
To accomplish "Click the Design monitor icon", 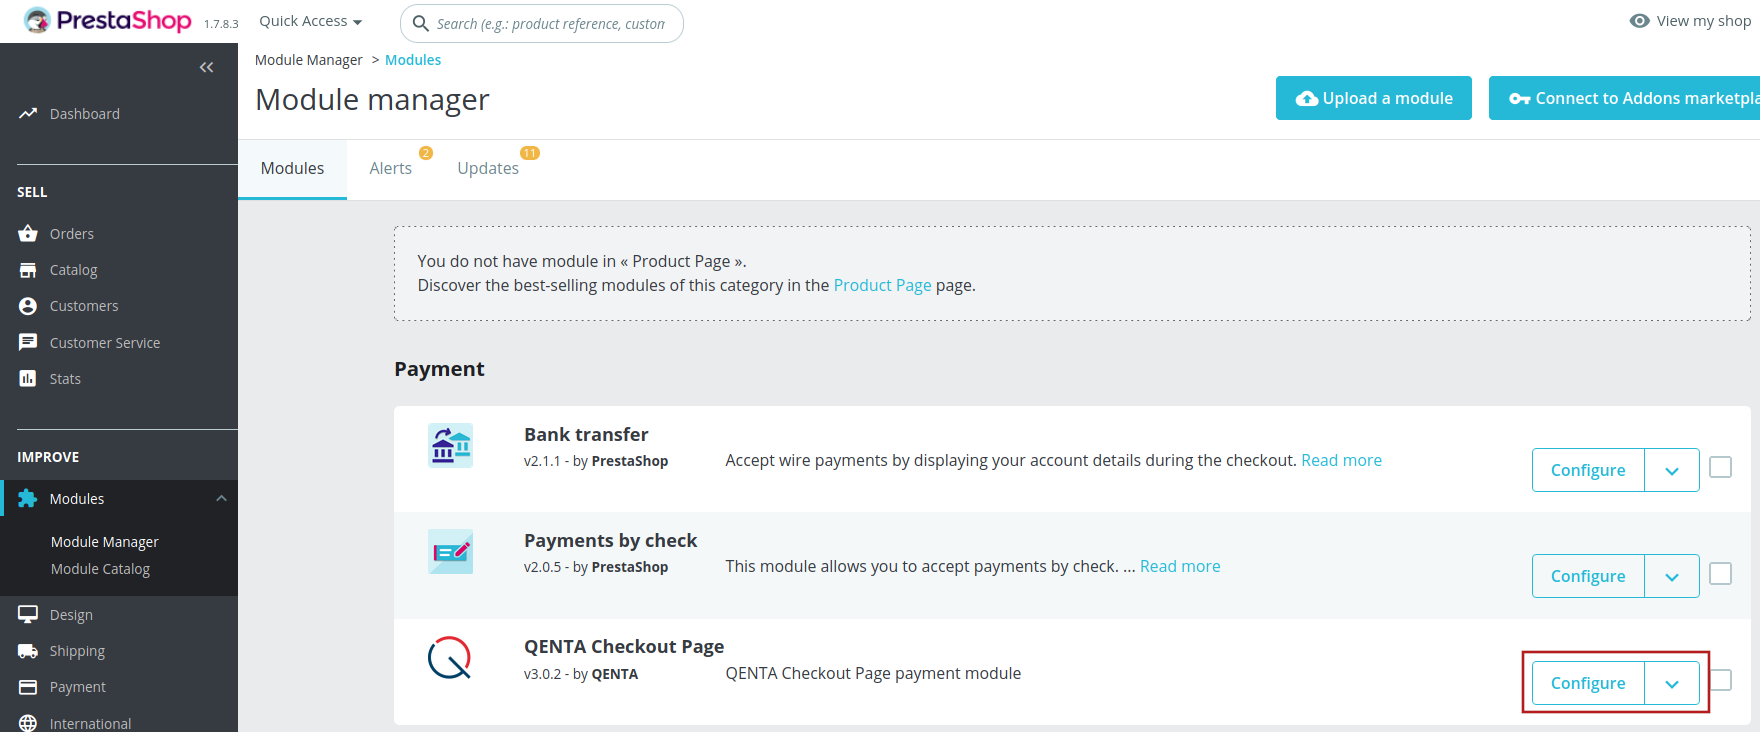I will (x=28, y=614).
